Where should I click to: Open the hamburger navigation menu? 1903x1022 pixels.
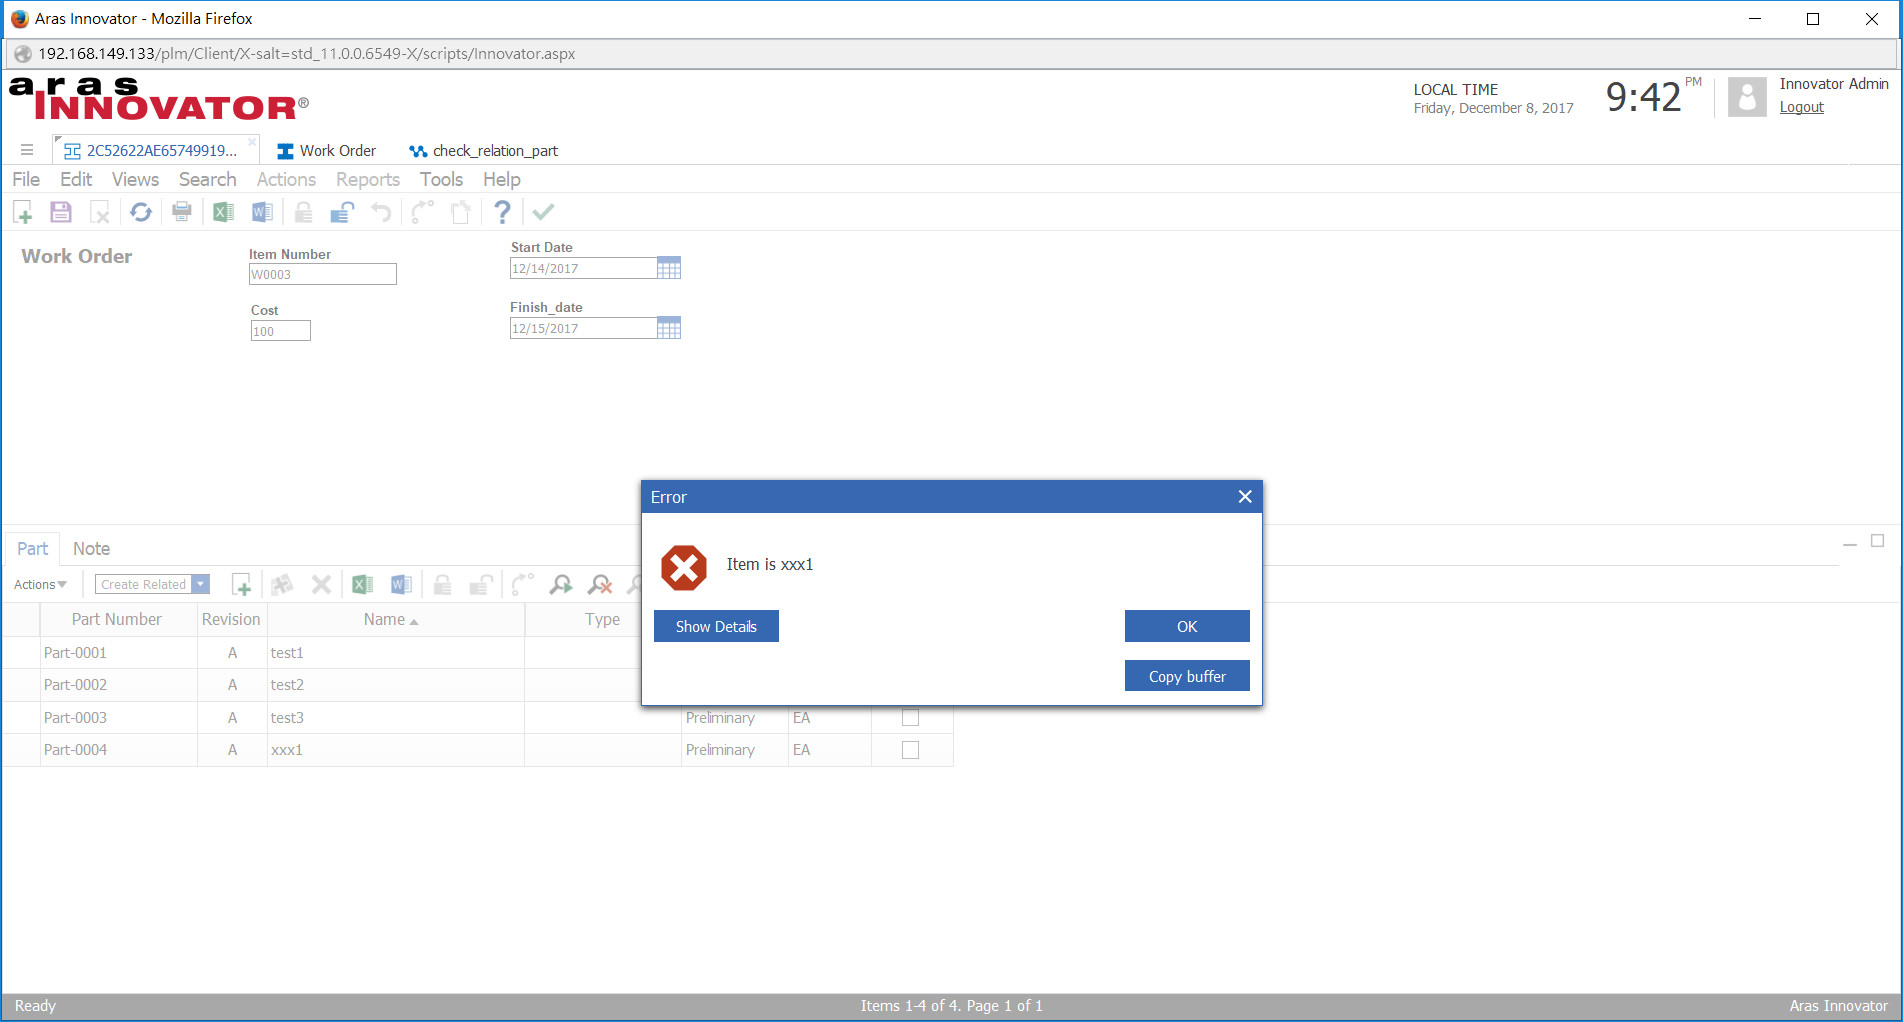point(27,150)
